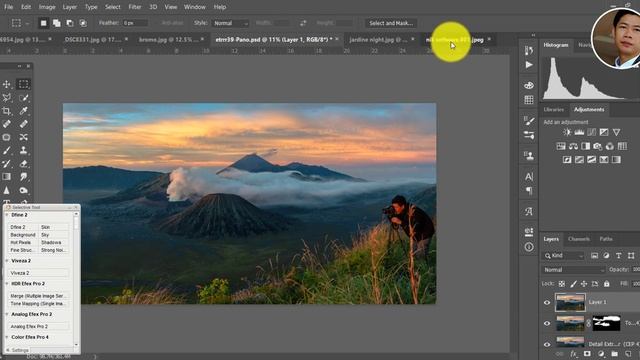Toggle lock all padlock icon
Viewport: 640px width, 360px height.
tap(607, 284)
